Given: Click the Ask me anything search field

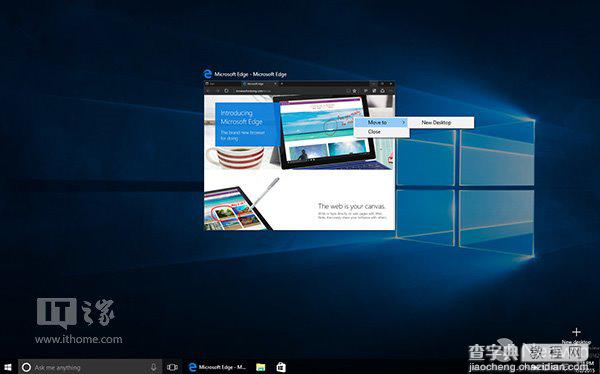Looking at the screenshot, I should click(90, 367).
